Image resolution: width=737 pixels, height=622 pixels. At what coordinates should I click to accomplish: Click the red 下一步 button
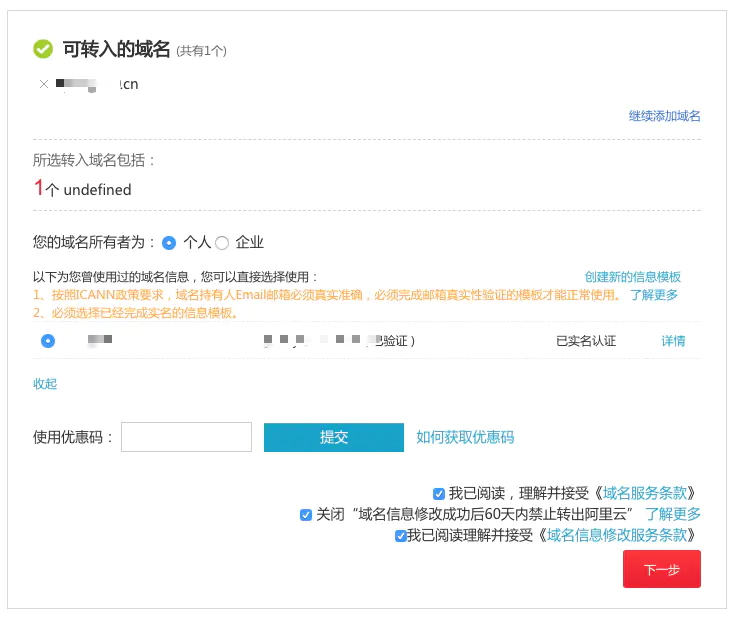(x=661, y=569)
